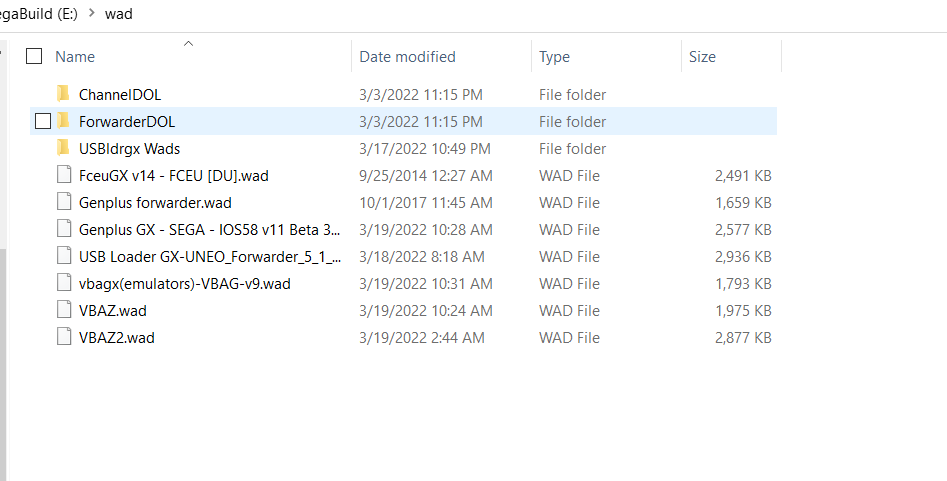Select the ForwarderDOL folder icon
The height and width of the screenshot is (481, 947).
pyautogui.click(x=63, y=121)
